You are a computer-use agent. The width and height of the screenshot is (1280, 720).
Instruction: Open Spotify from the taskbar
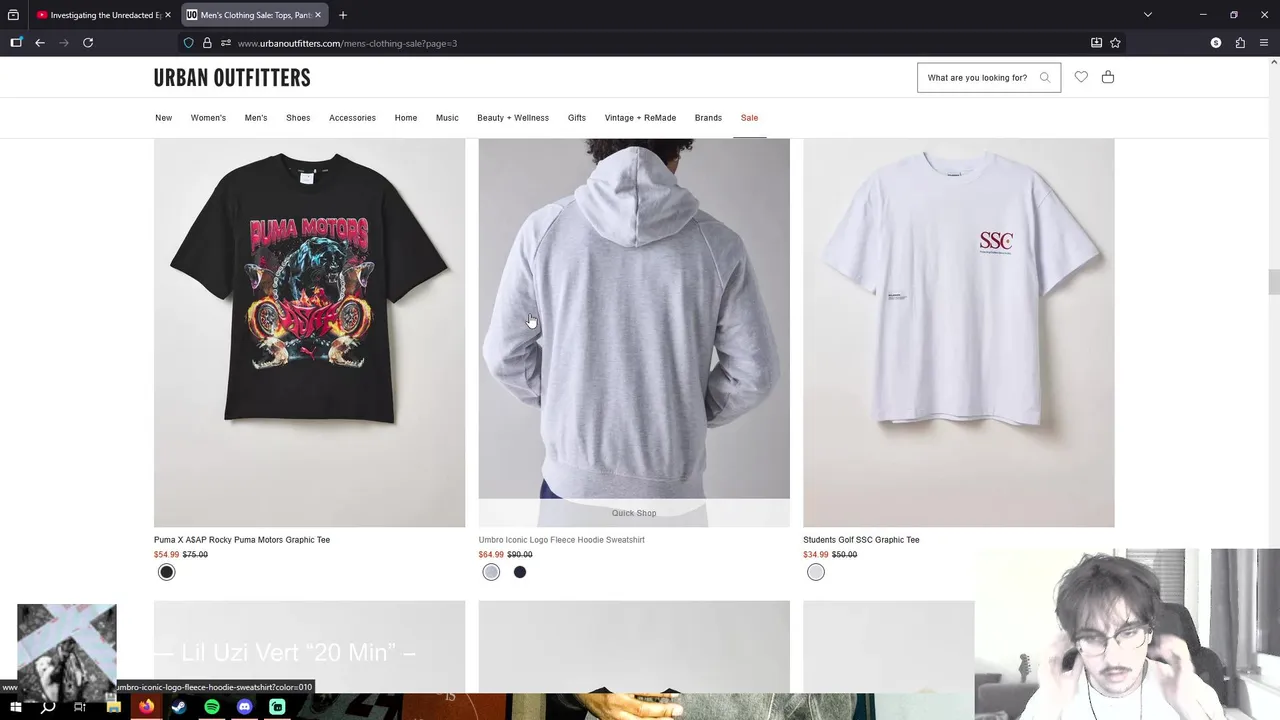(212, 707)
